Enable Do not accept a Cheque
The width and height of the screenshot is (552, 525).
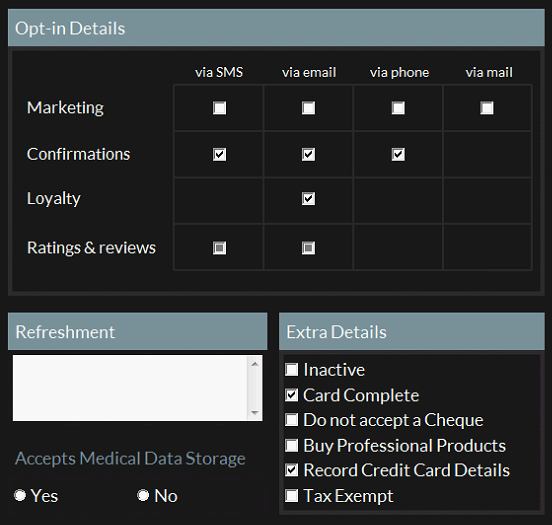[291, 420]
